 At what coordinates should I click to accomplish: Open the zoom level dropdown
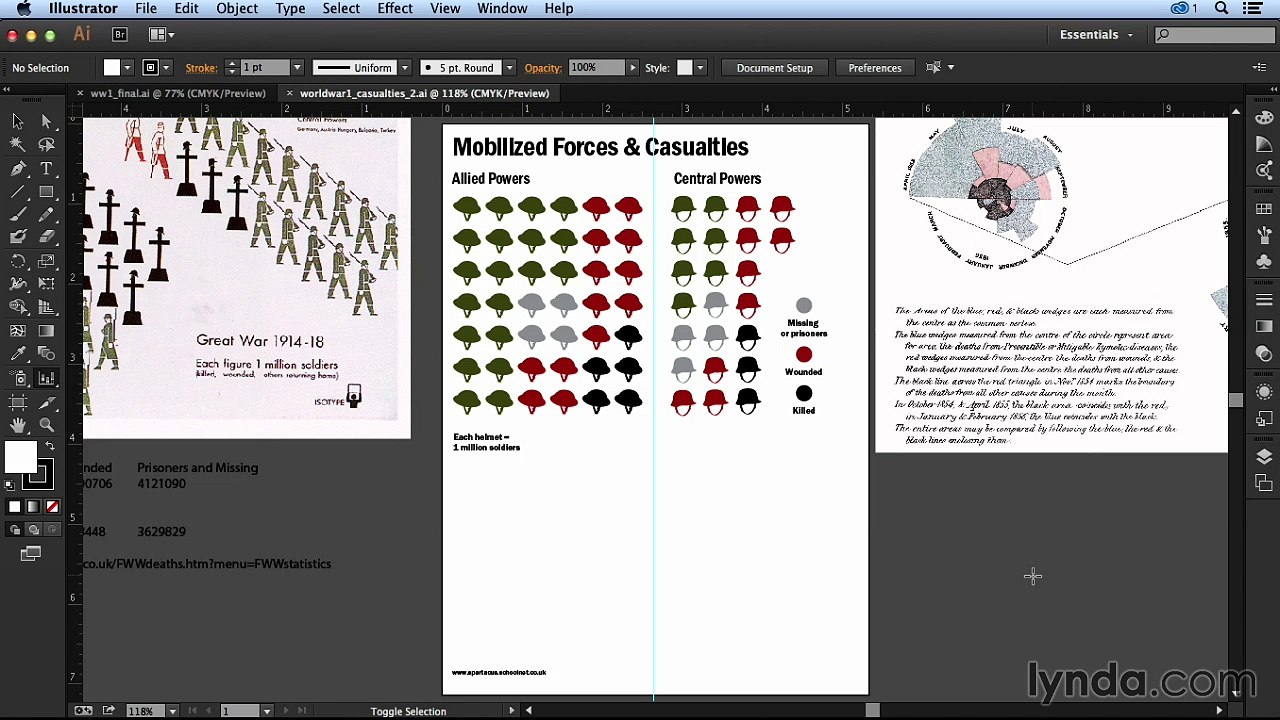tap(172, 711)
